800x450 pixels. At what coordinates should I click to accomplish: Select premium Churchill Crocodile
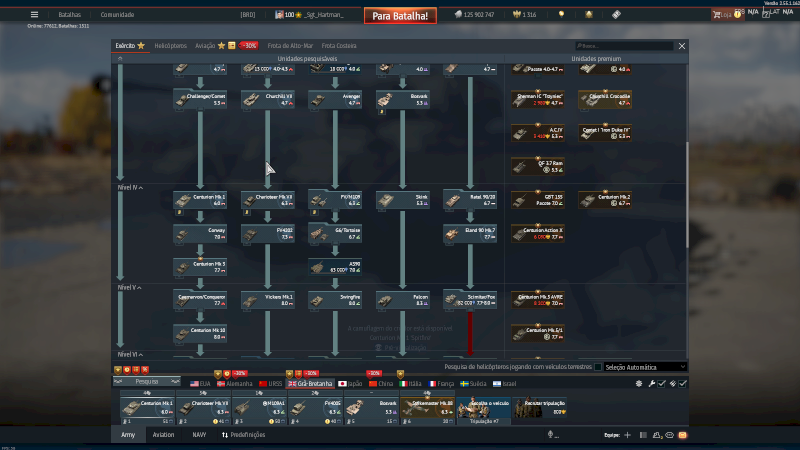click(x=605, y=99)
